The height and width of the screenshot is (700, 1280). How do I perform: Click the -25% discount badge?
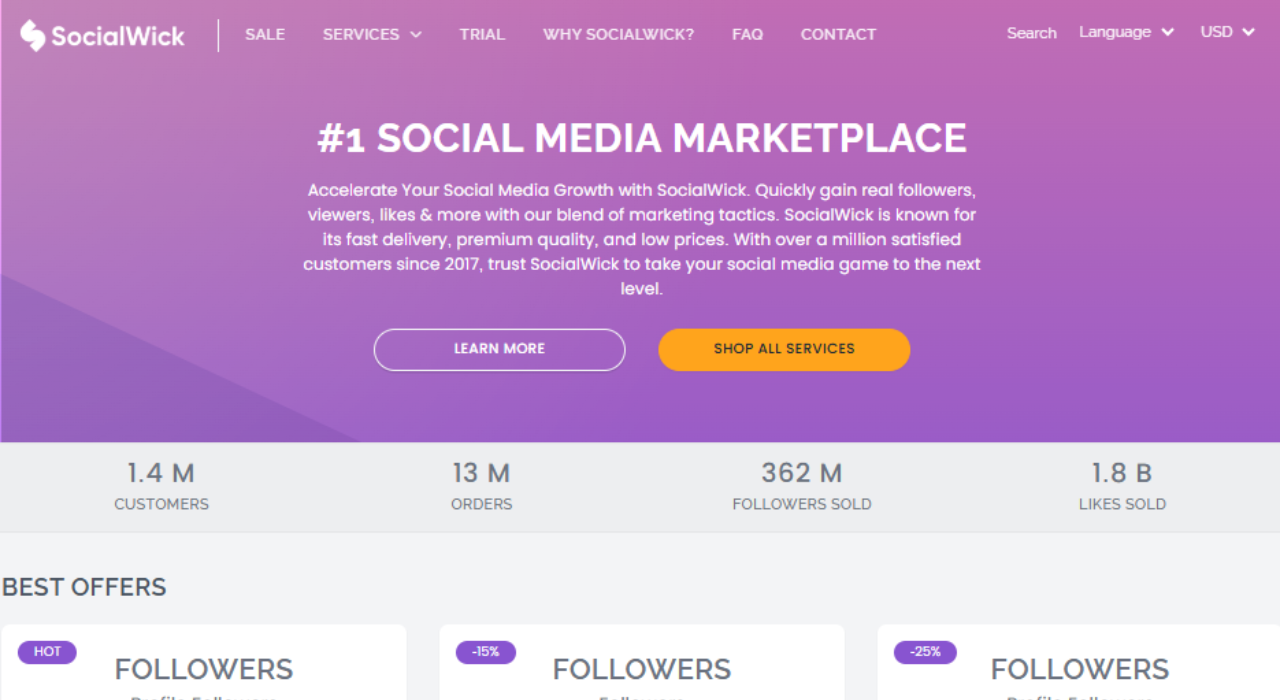coord(924,651)
